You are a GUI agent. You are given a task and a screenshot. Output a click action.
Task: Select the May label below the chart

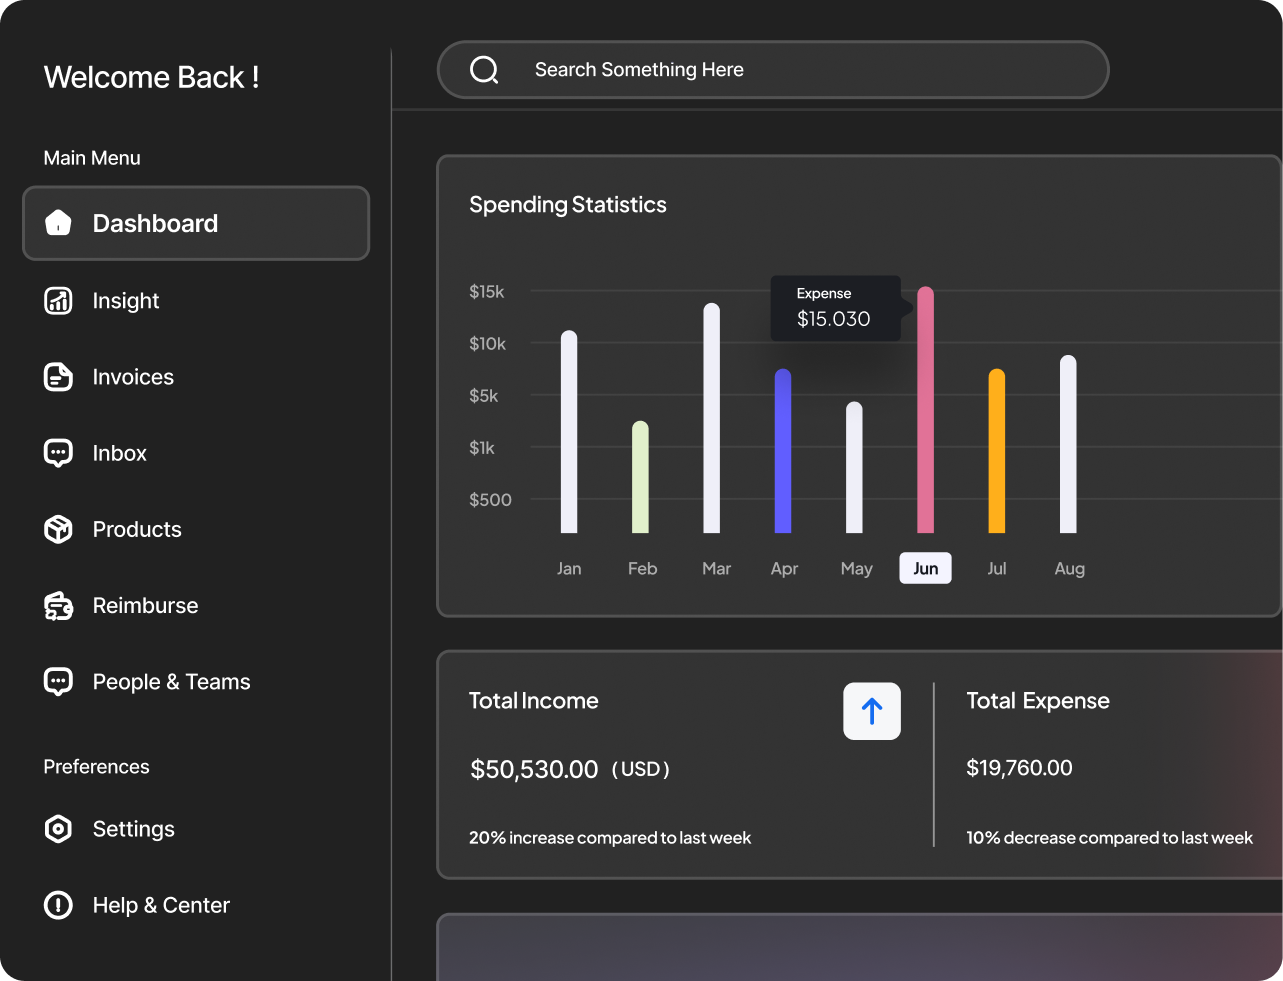coord(856,568)
